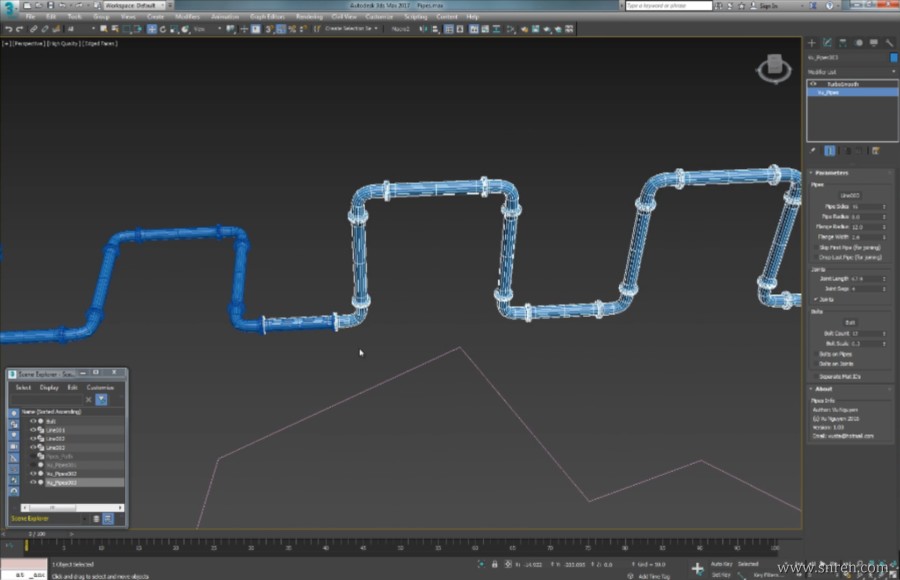Screen dimensions: 900x580
Task: Click the Set Key large plus button
Action: pos(697,569)
